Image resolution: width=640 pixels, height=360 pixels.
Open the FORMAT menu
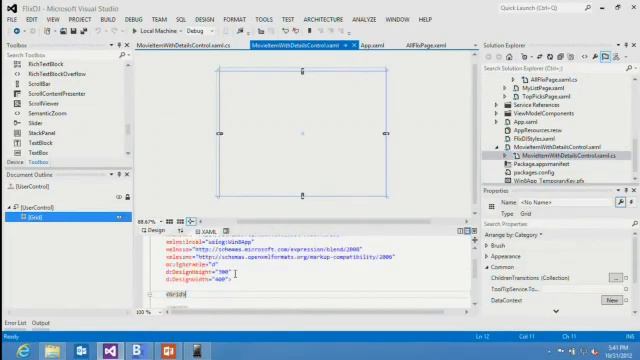coord(235,20)
